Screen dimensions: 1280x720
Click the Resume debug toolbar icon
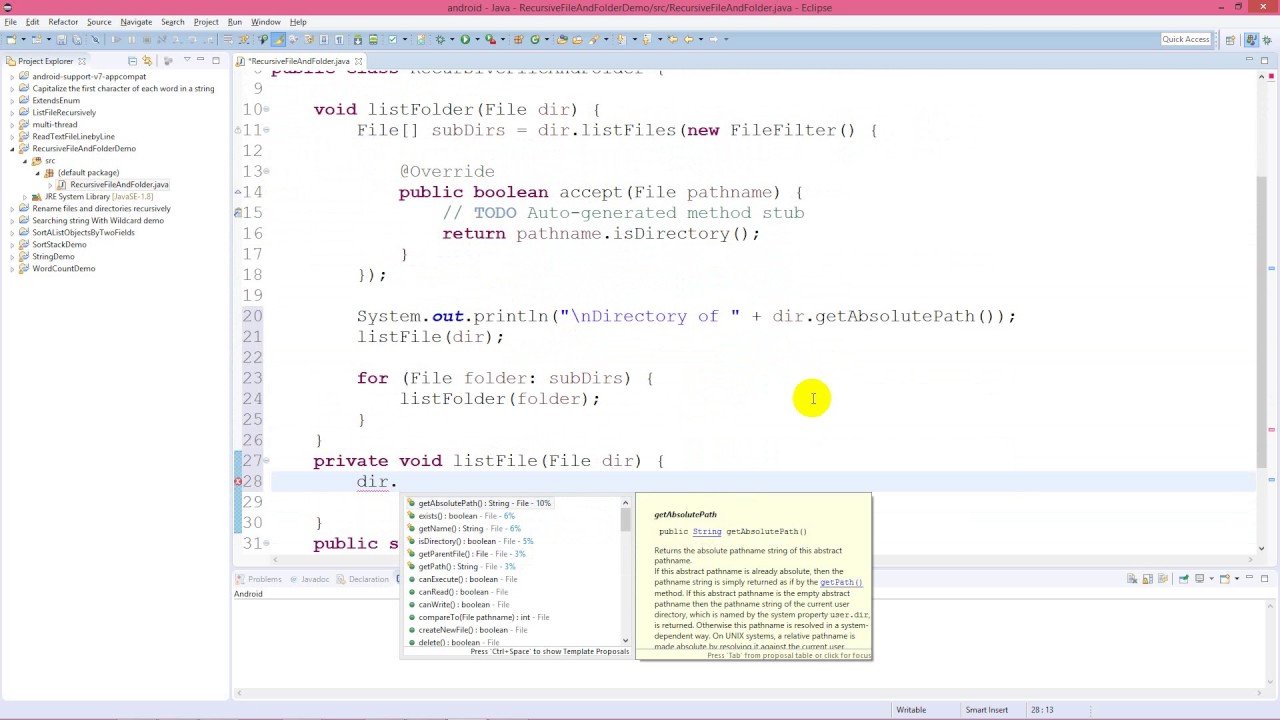point(116,39)
